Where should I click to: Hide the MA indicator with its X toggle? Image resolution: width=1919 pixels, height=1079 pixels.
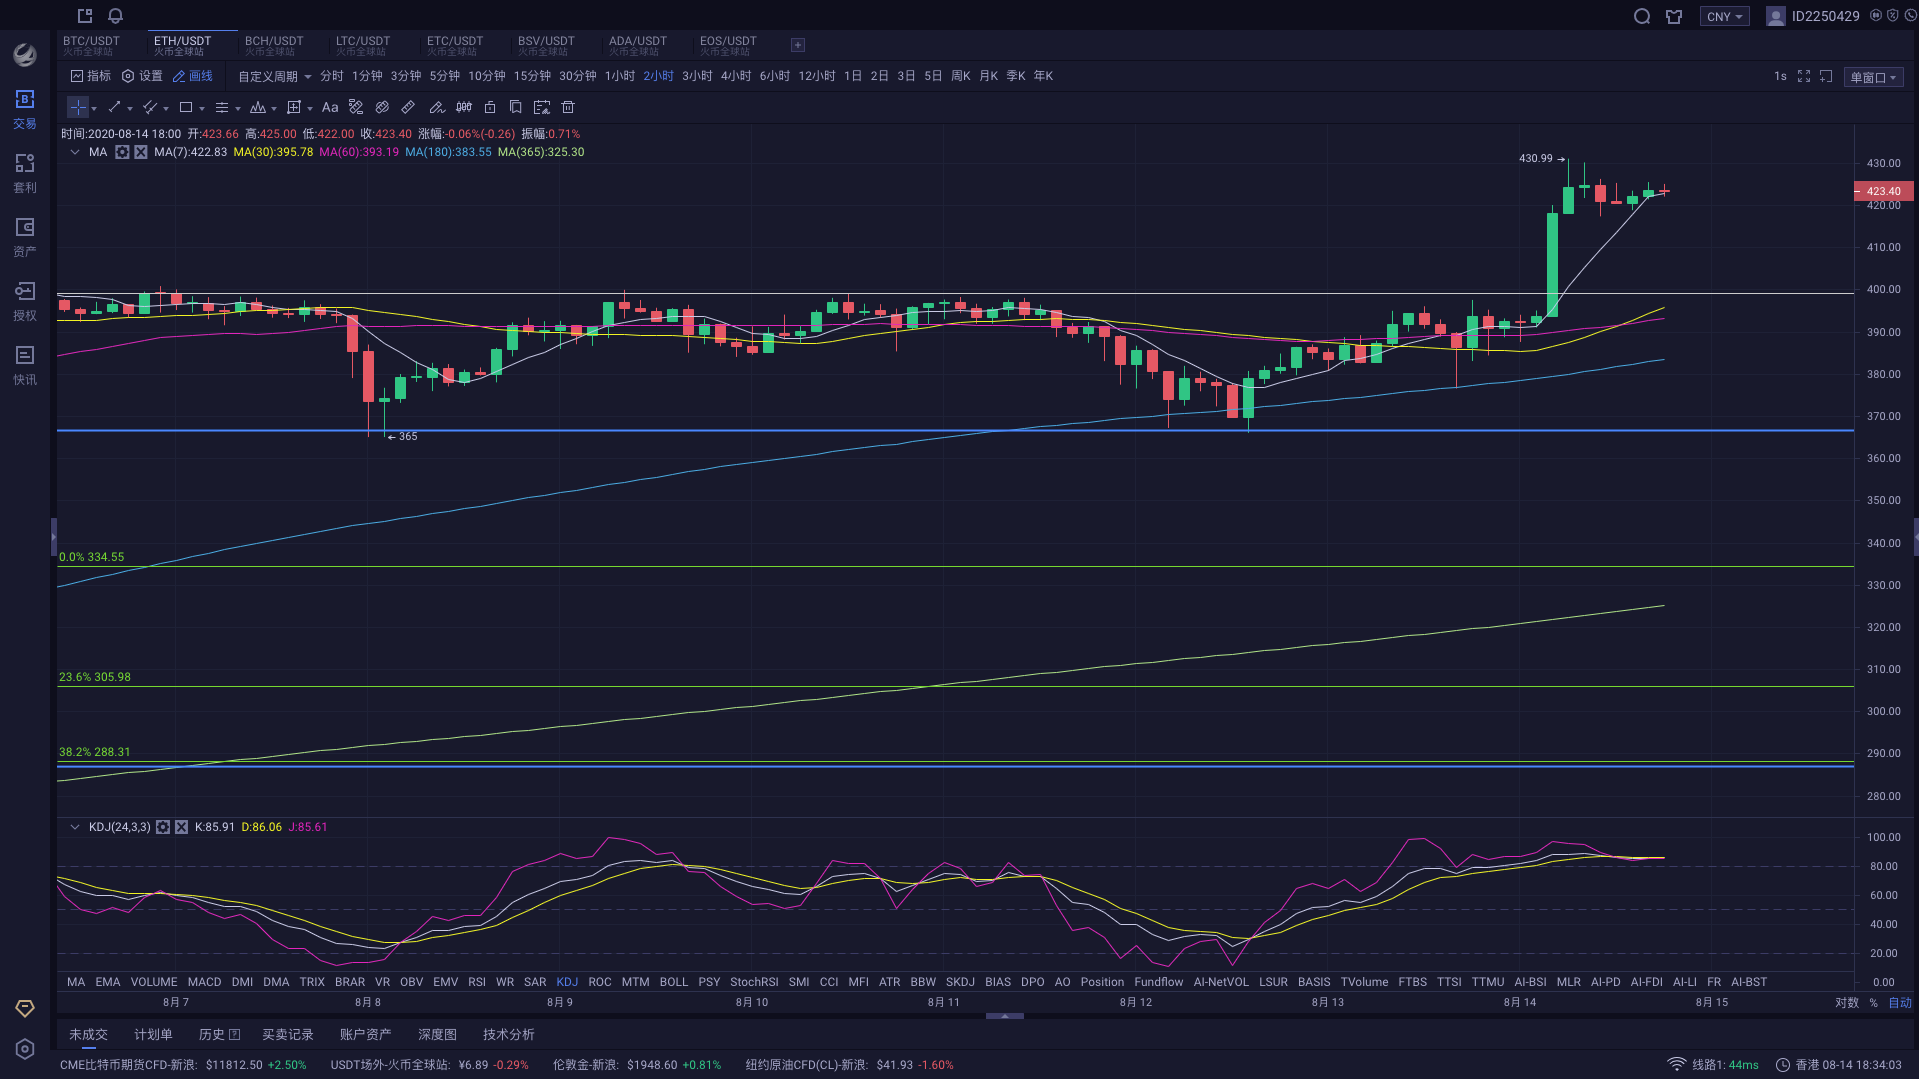click(140, 152)
